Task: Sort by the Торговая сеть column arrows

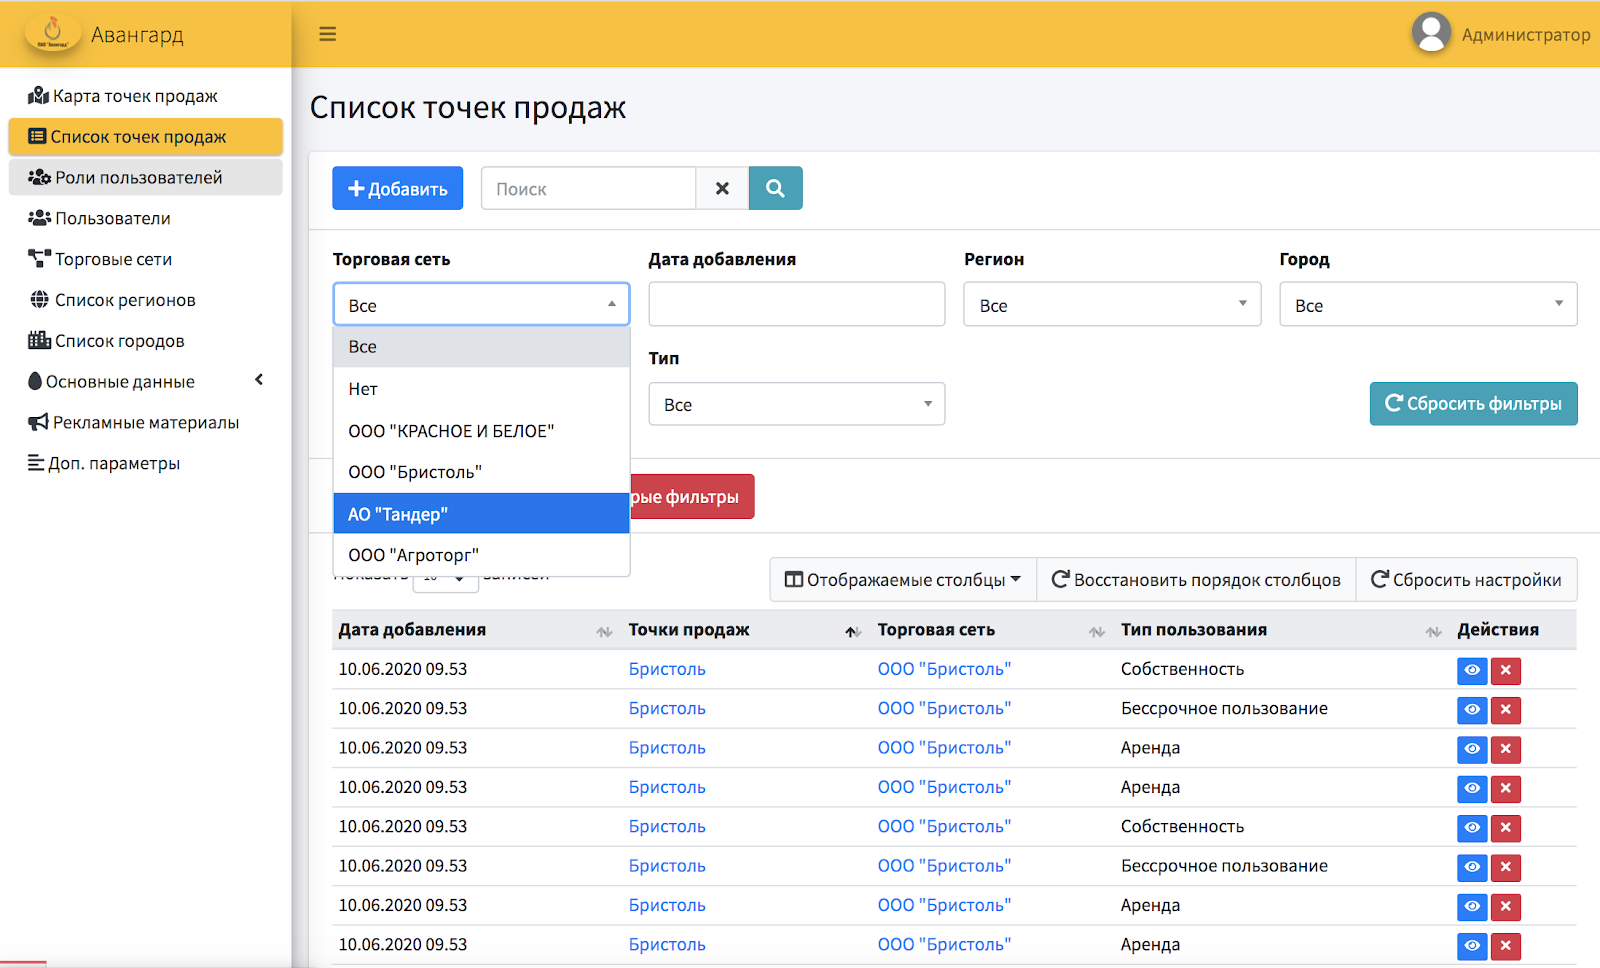Action: pos(1097,631)
